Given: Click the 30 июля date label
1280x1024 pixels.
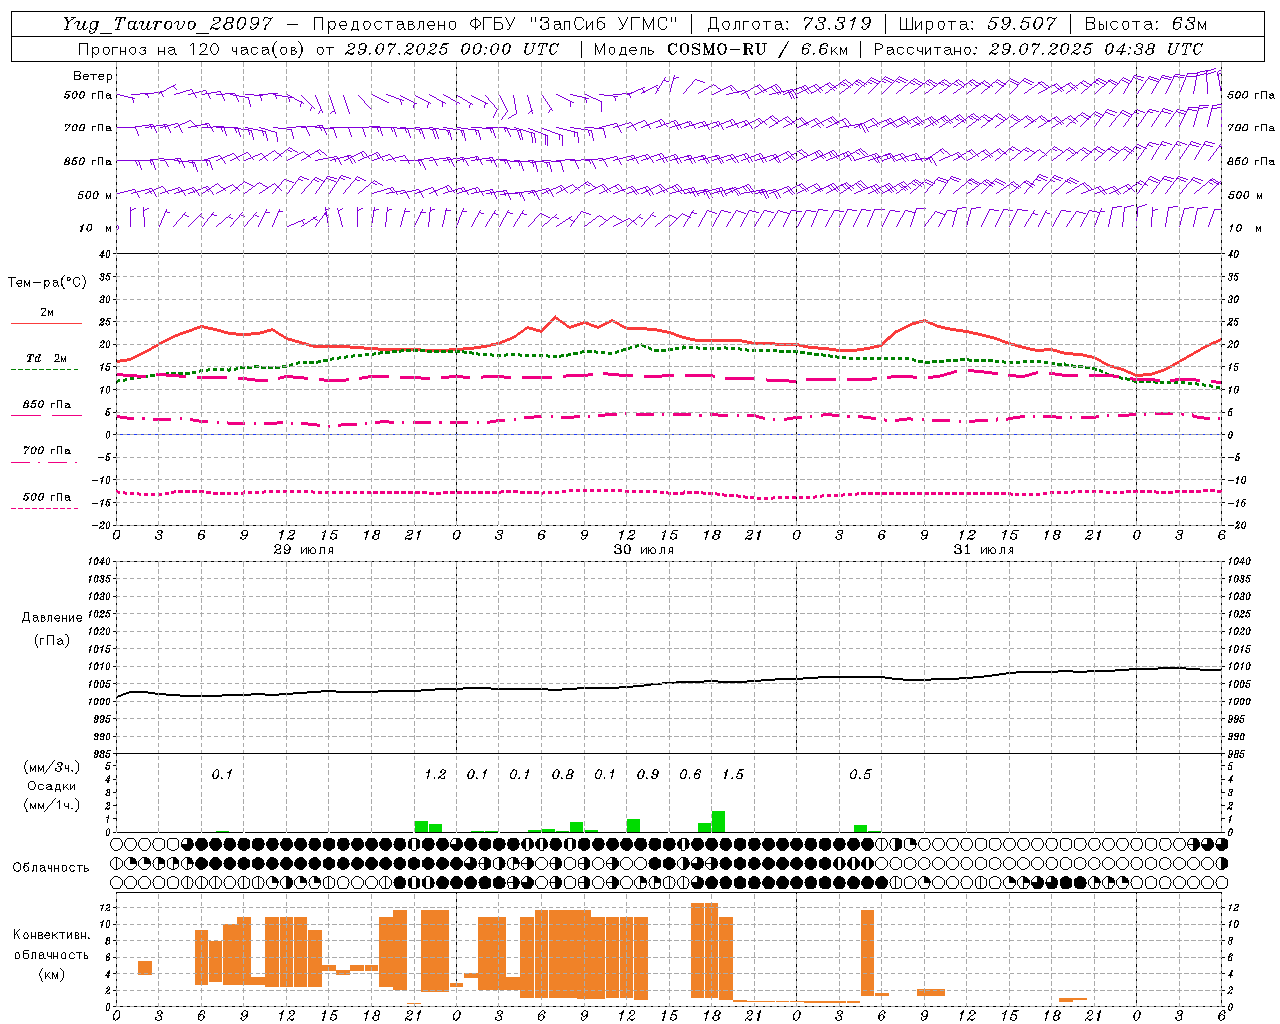Looking at the screenshot, I should click(644, 550).
